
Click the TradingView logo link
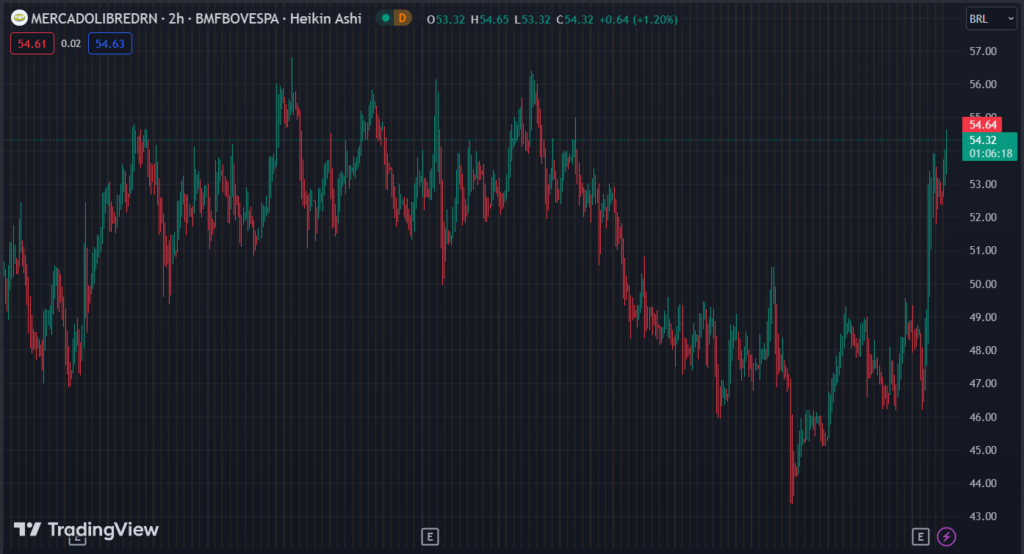(x=86, y=529)
